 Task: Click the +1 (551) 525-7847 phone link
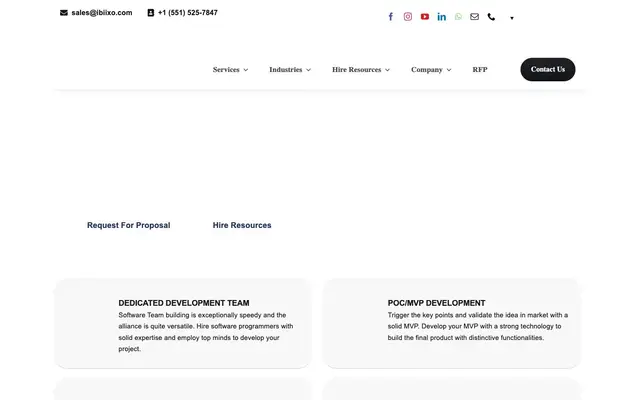188,13
